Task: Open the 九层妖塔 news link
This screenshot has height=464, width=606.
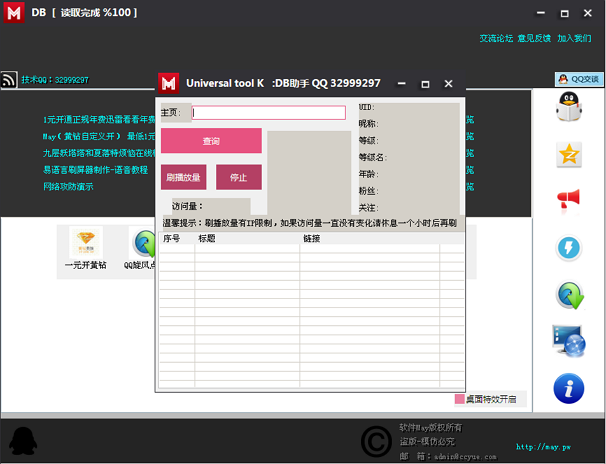Action: (x=99, y=153)
